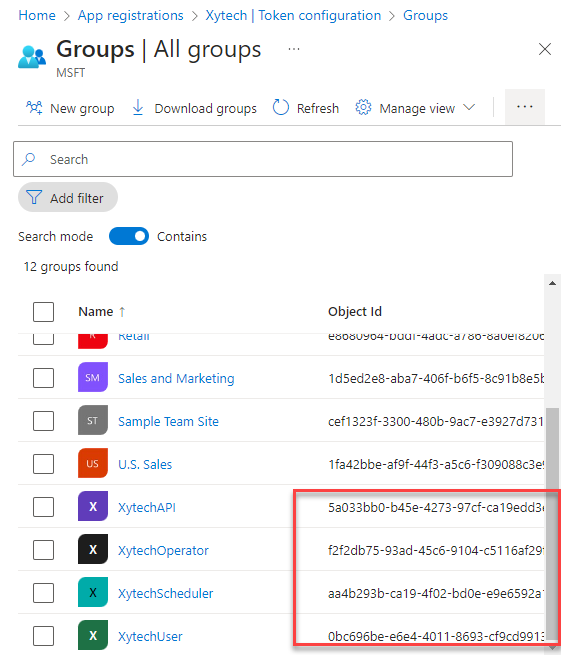Click the vertical scrollbar thumb
This screenshot has width=561, height=655.
(553, 525)
